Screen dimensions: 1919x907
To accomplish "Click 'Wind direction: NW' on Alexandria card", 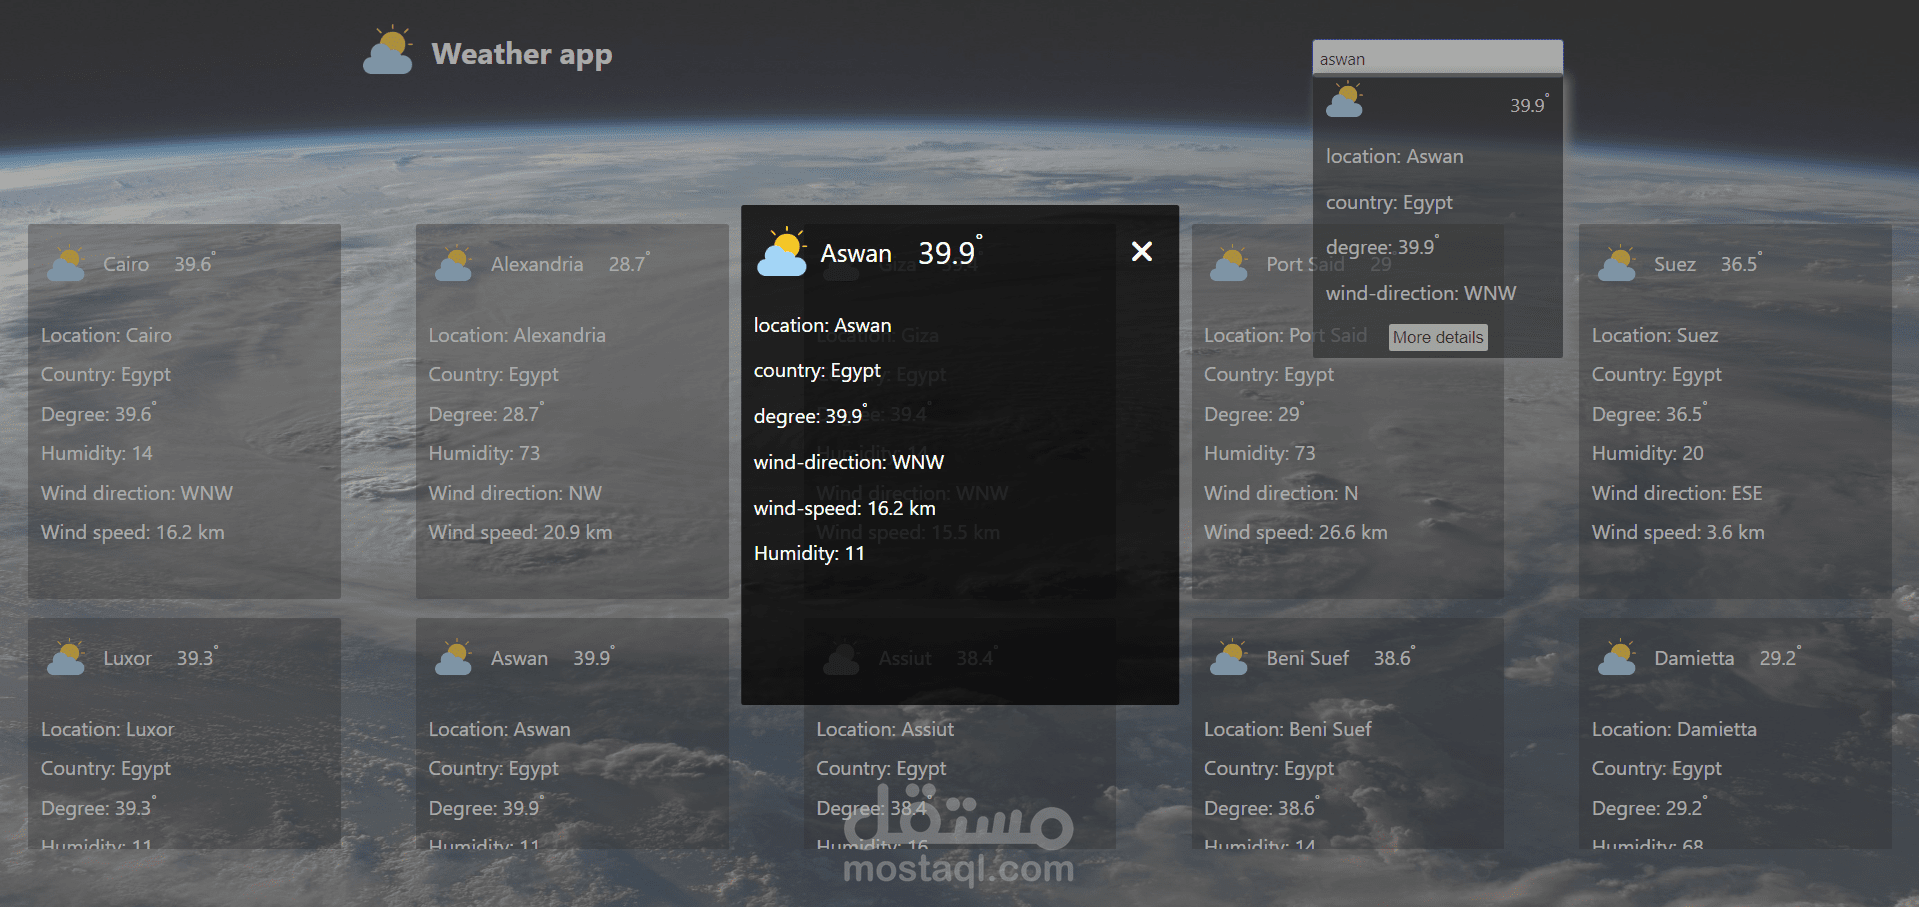I will click(x=515, y=493).
